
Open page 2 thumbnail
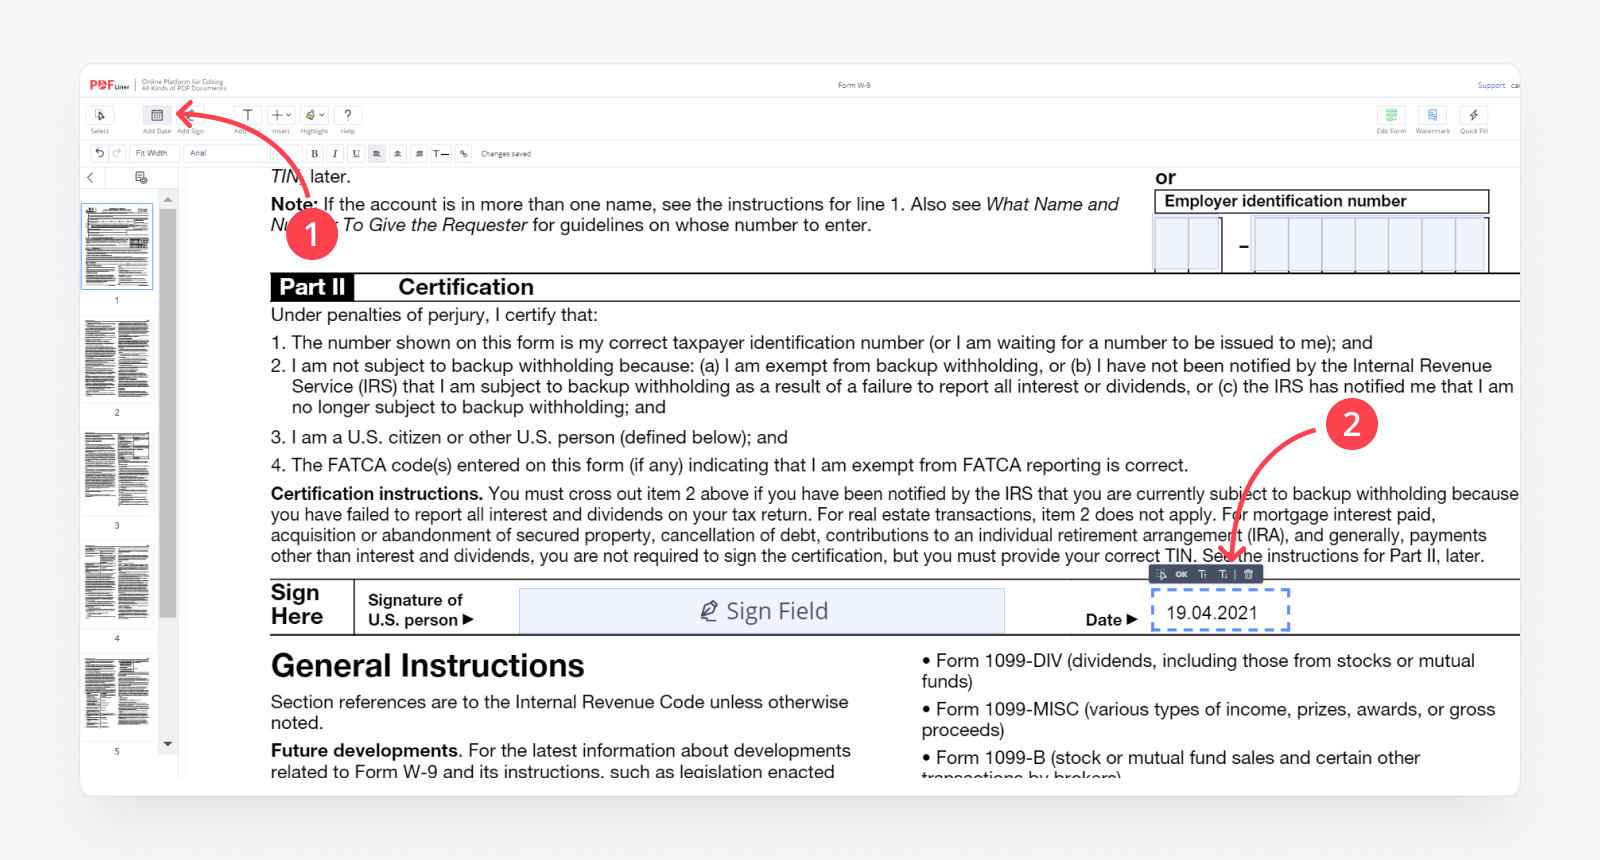[117, 359]
